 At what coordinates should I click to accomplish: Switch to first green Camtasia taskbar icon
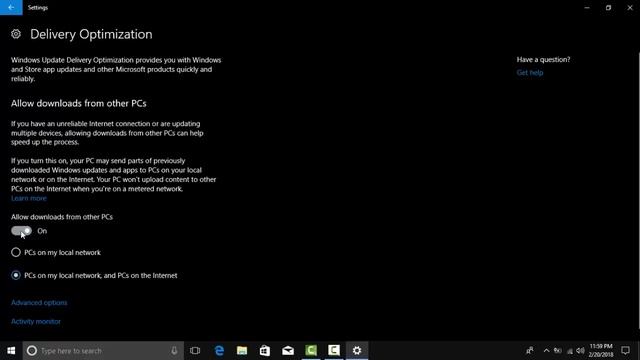[311, 351]
